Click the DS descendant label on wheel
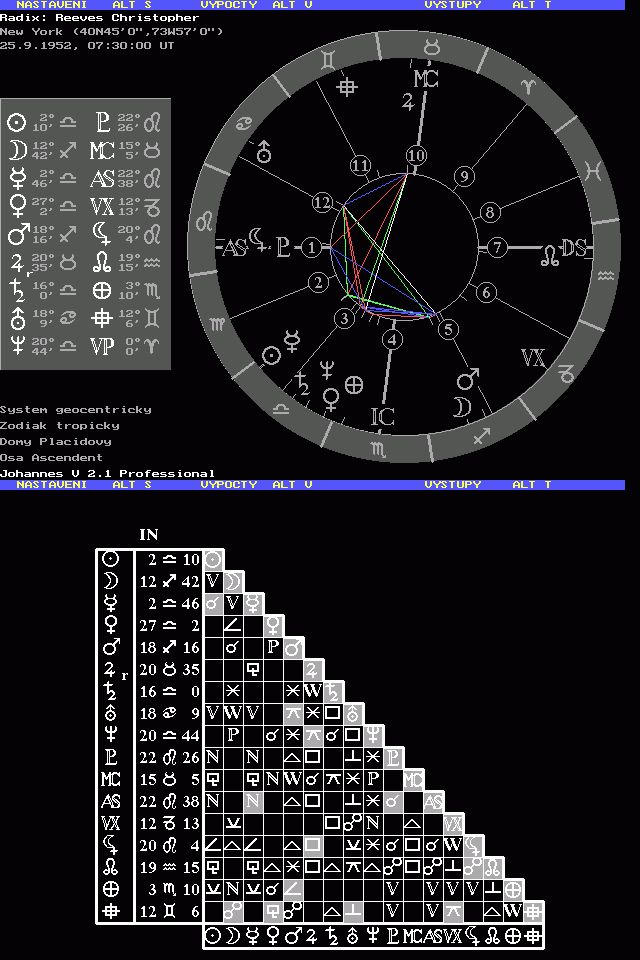 pos(574,249)
